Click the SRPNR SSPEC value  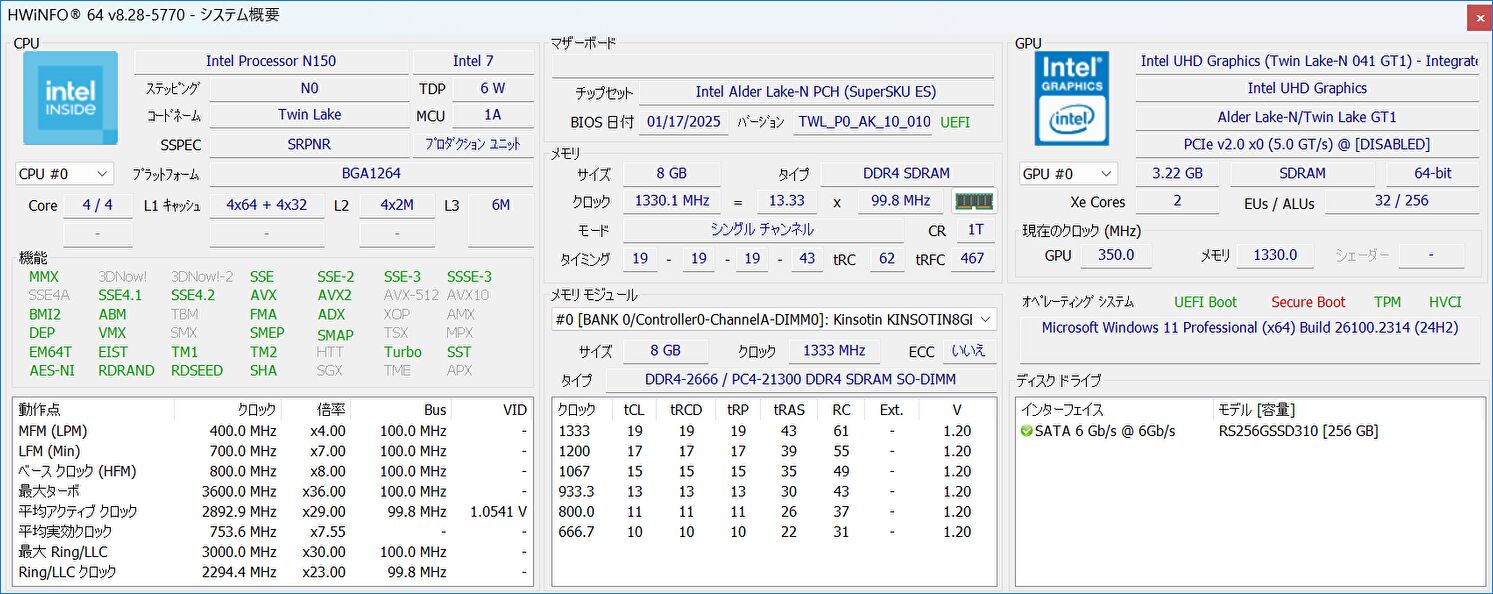tap(309, 144)
